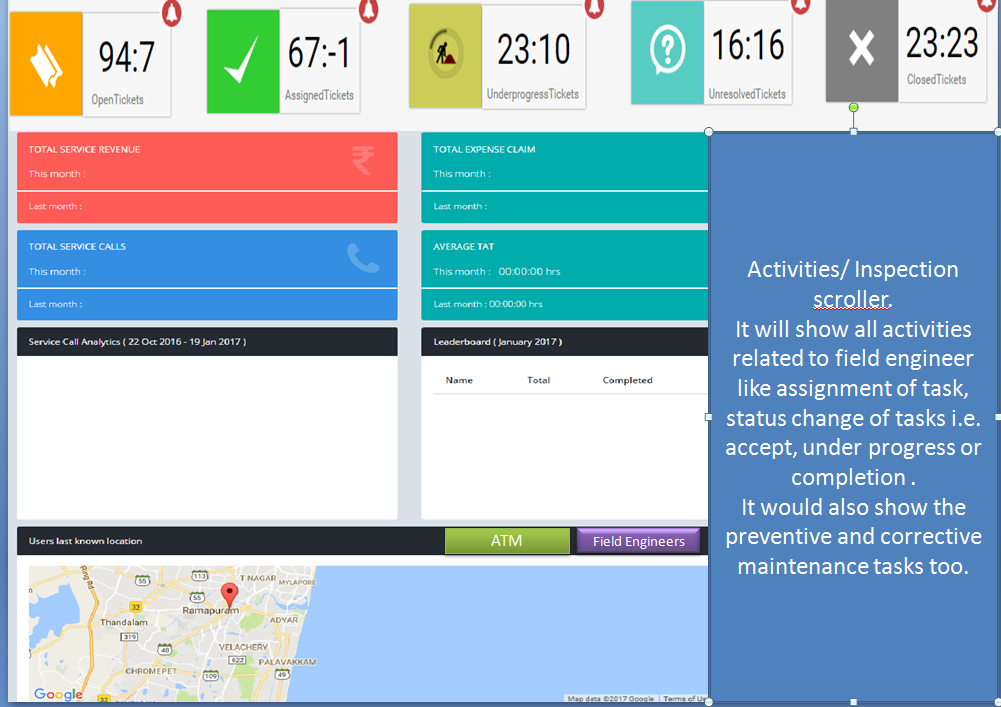Image resolution: width=1001 pixels, height=707 pixels.
Task: Click the gray Closed Tickets X icon
Action: (861, 50)
